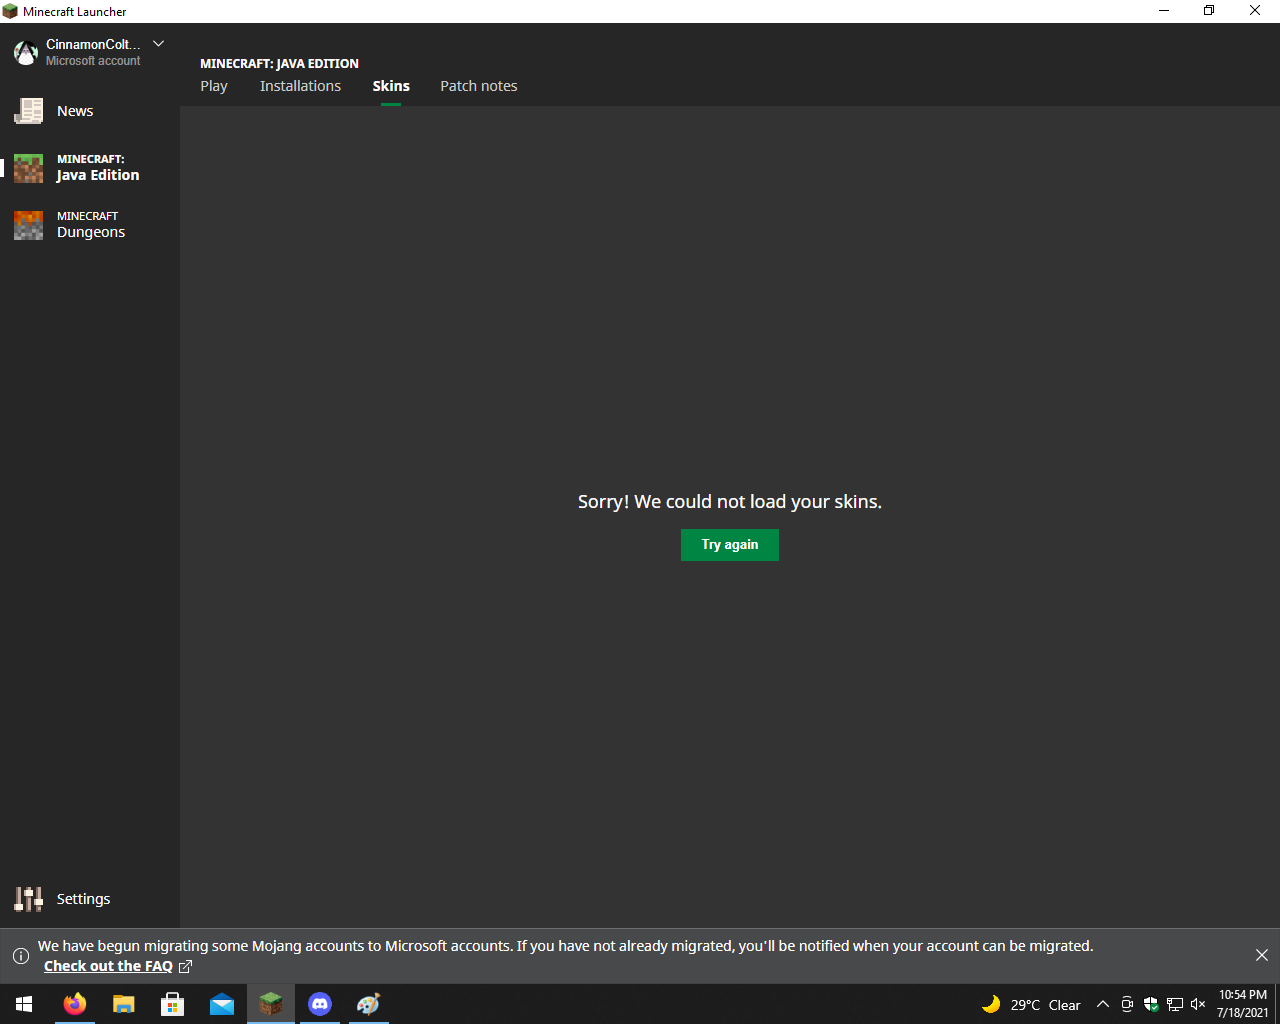Click the "MINECRAFT: JAVA EDITION" header title
This screenshot has width=1280, height=1024.
coord(279,63)
